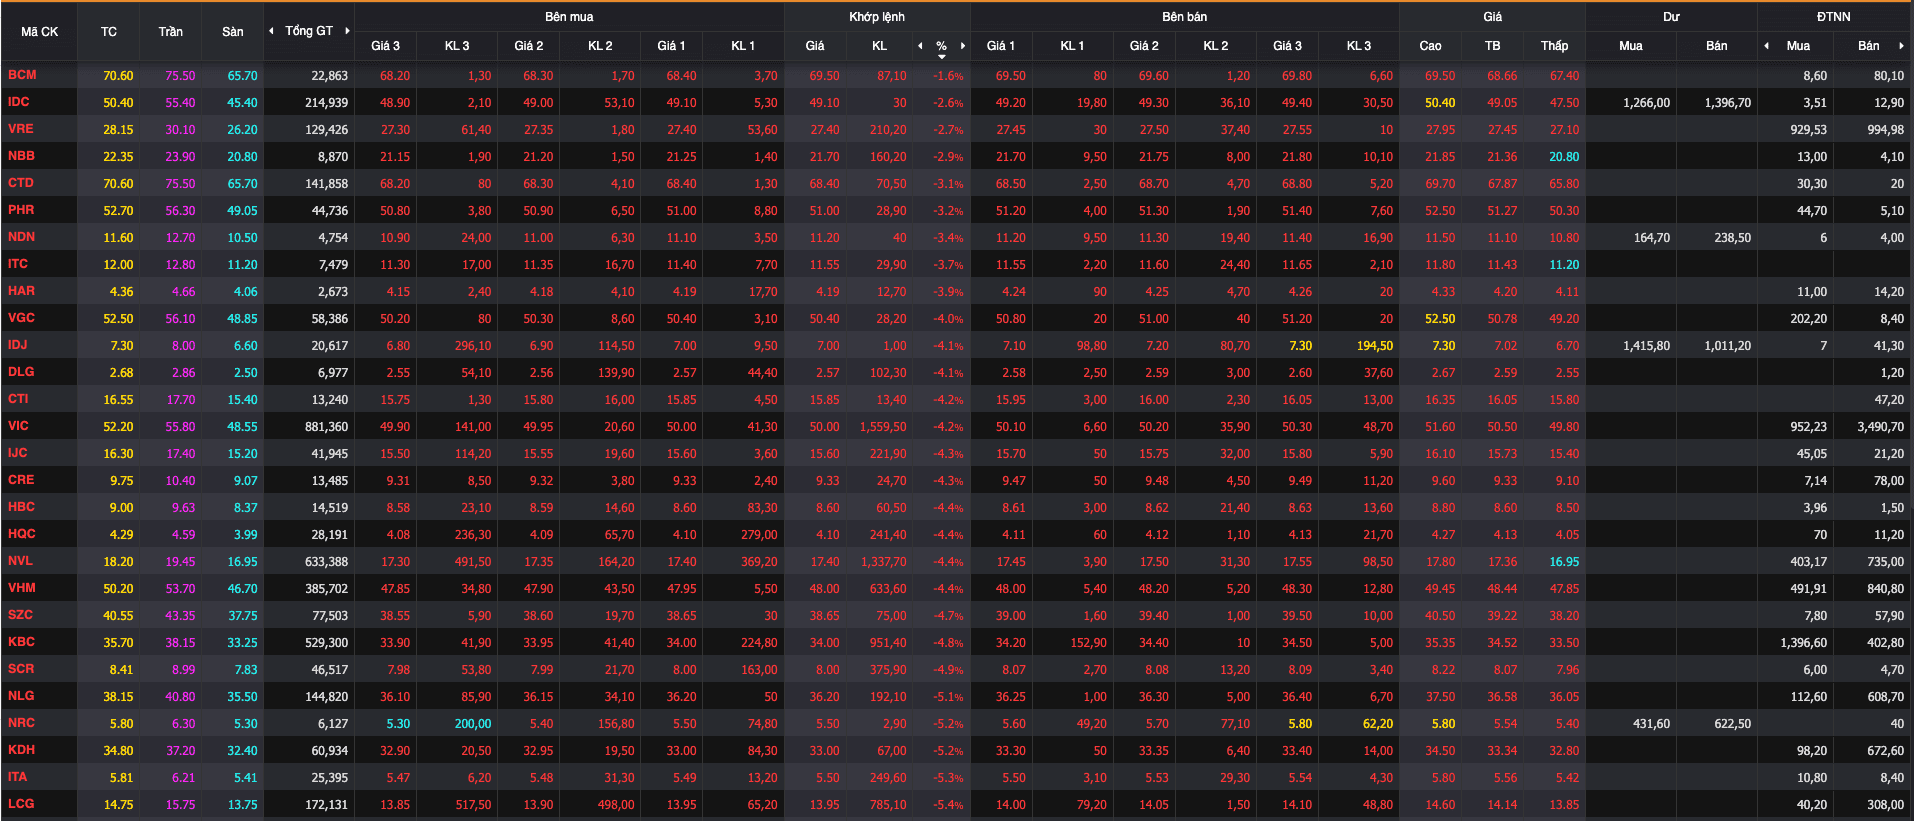Click the left arrow beside ĐTNN Mua
Screen dimensions: 1914x821
tap(1766, 46)
